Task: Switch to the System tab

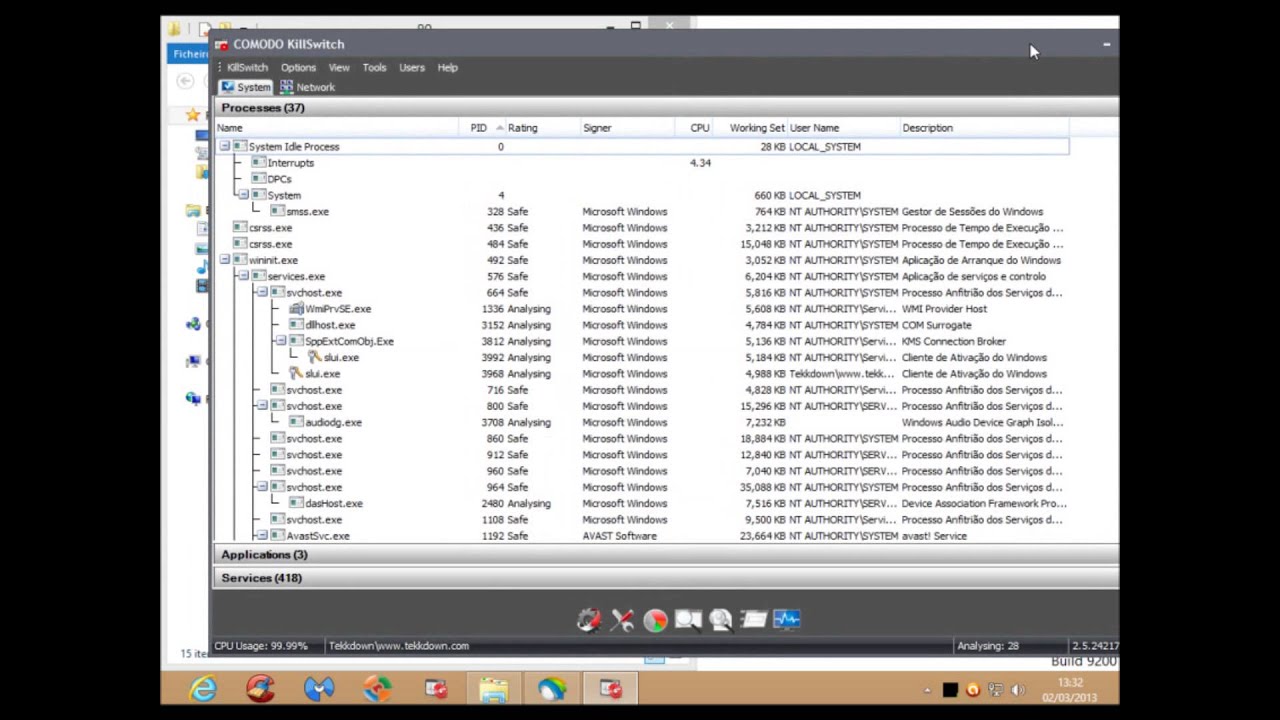Action: [x=246, y=87]
